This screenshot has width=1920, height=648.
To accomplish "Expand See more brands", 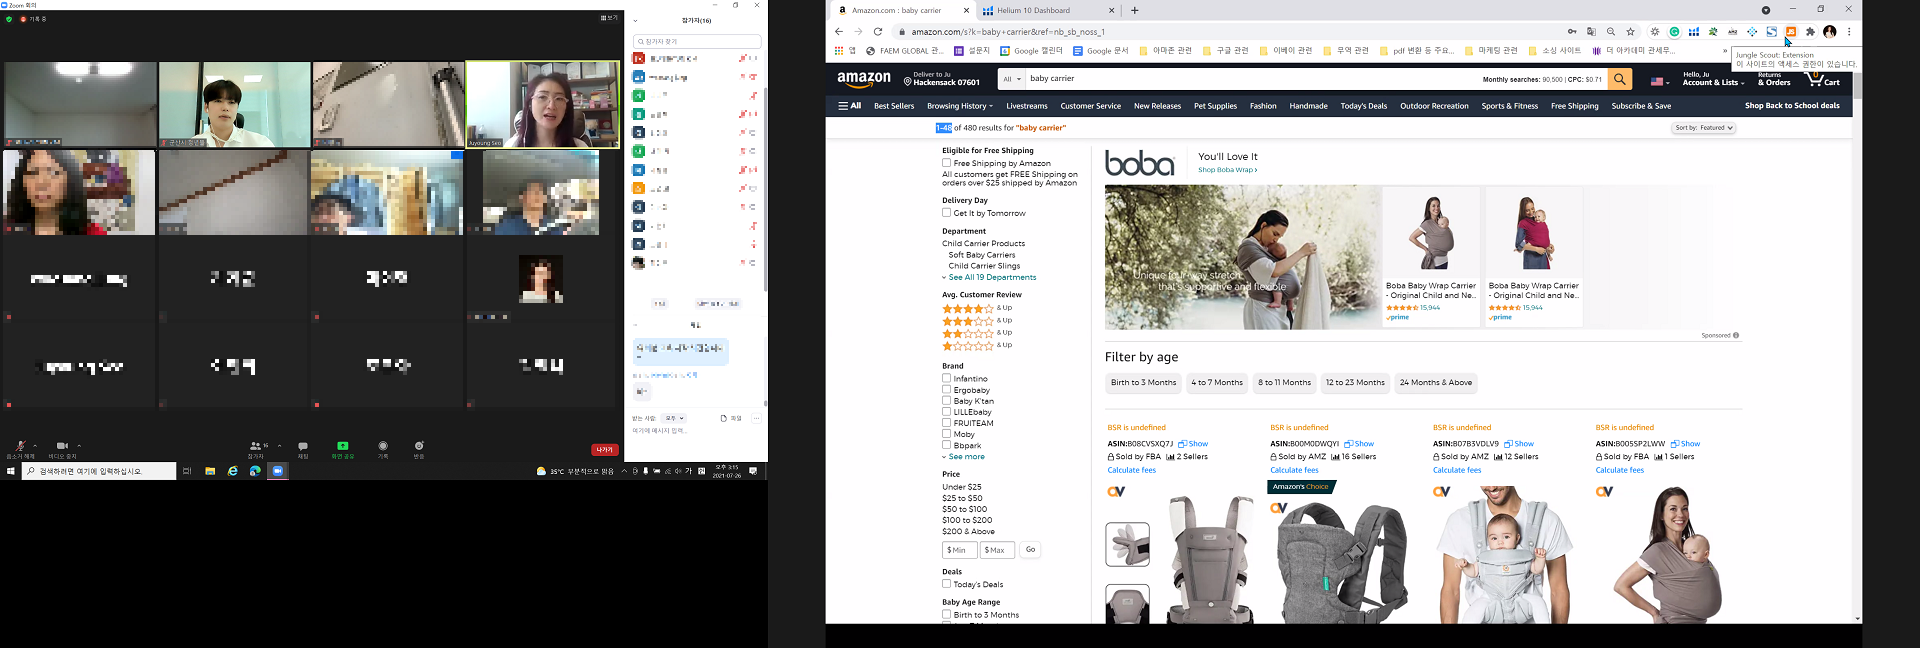I will point(963,457).
